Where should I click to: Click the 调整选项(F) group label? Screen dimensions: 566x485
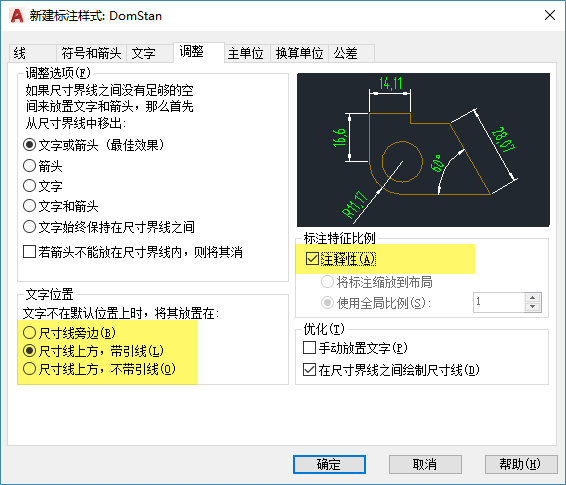click(57, 73)
